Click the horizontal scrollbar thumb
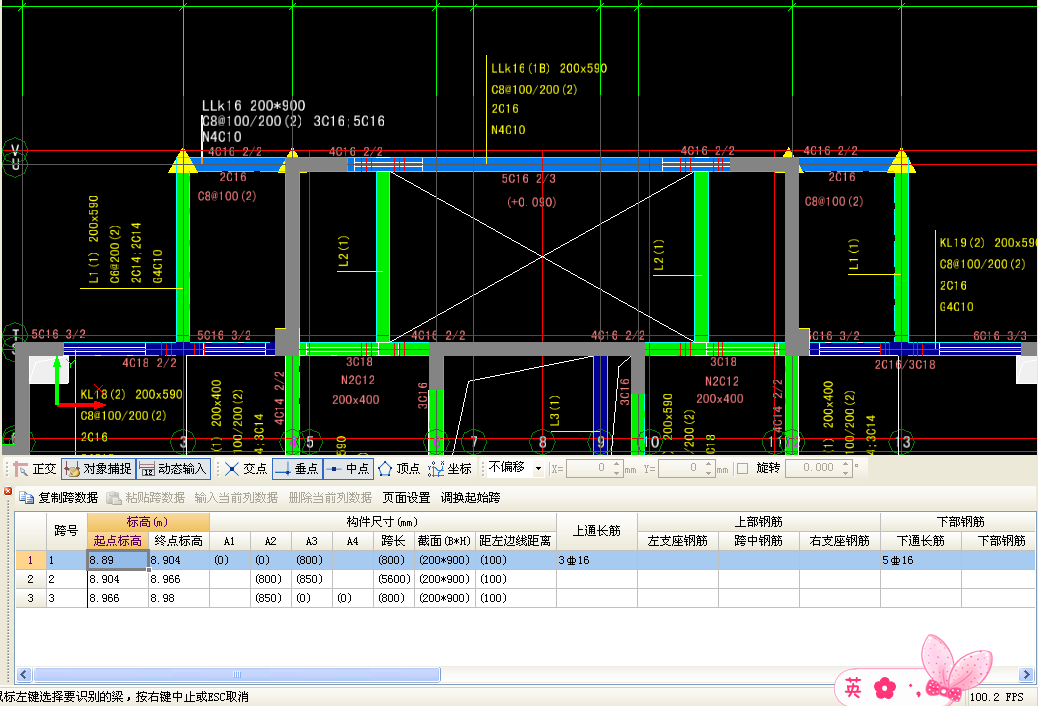1038x706 pixels. pyautogui.click(x=237, y=675)
